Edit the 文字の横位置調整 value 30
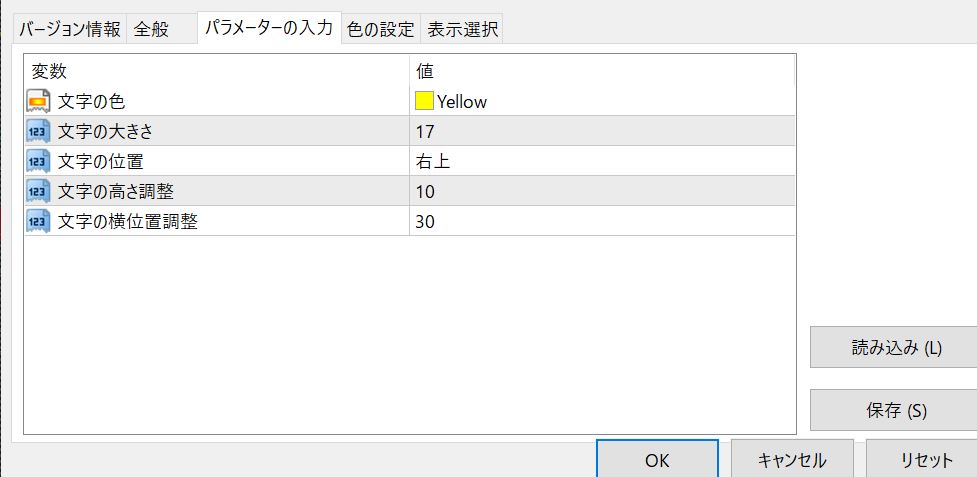The image size is (977, 477). tap(600, 221)
